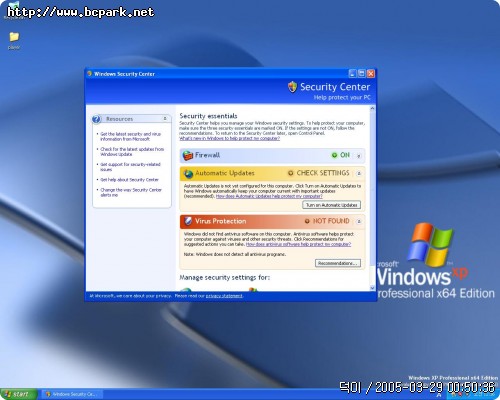
Task: Click the Resources help question mark icon
Action: coord(97,119)
